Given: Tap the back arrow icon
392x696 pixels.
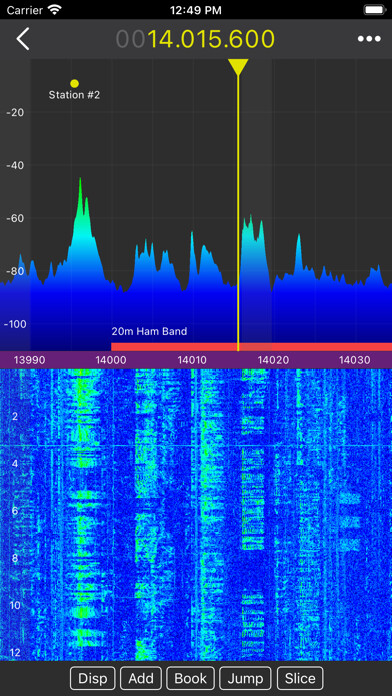Looking at the screenshot, I should click(23, 39).
